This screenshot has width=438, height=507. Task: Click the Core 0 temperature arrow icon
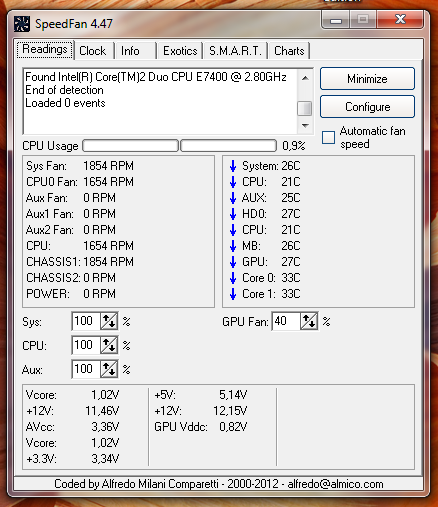pos(233,278)
